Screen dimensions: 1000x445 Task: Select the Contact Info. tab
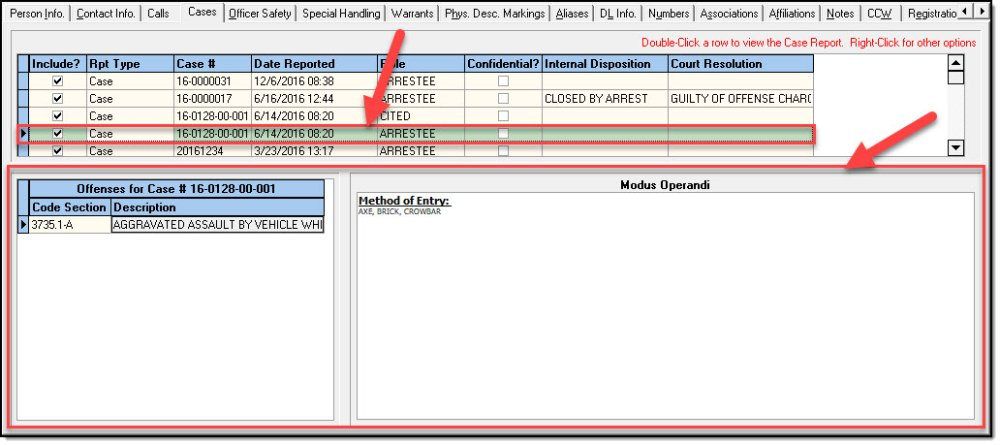107,13
